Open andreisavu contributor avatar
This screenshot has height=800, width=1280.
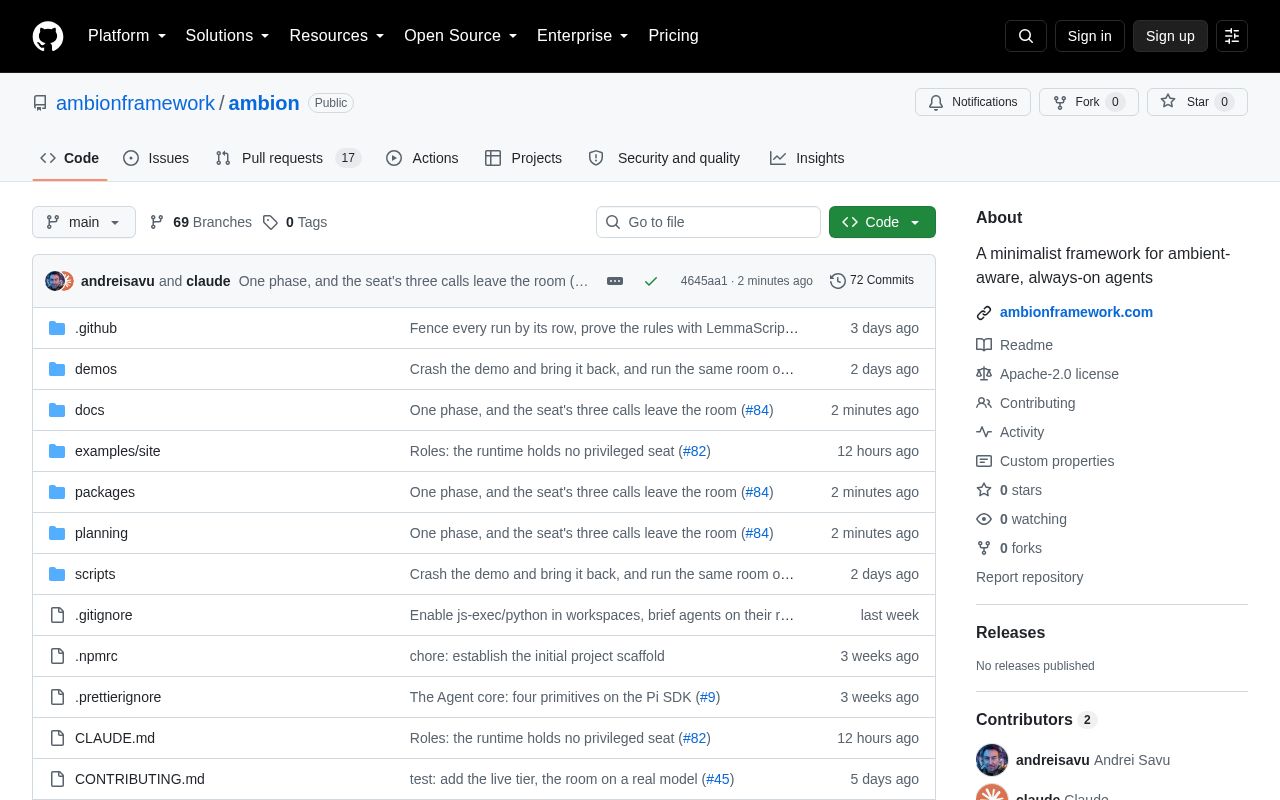[992, 760]
